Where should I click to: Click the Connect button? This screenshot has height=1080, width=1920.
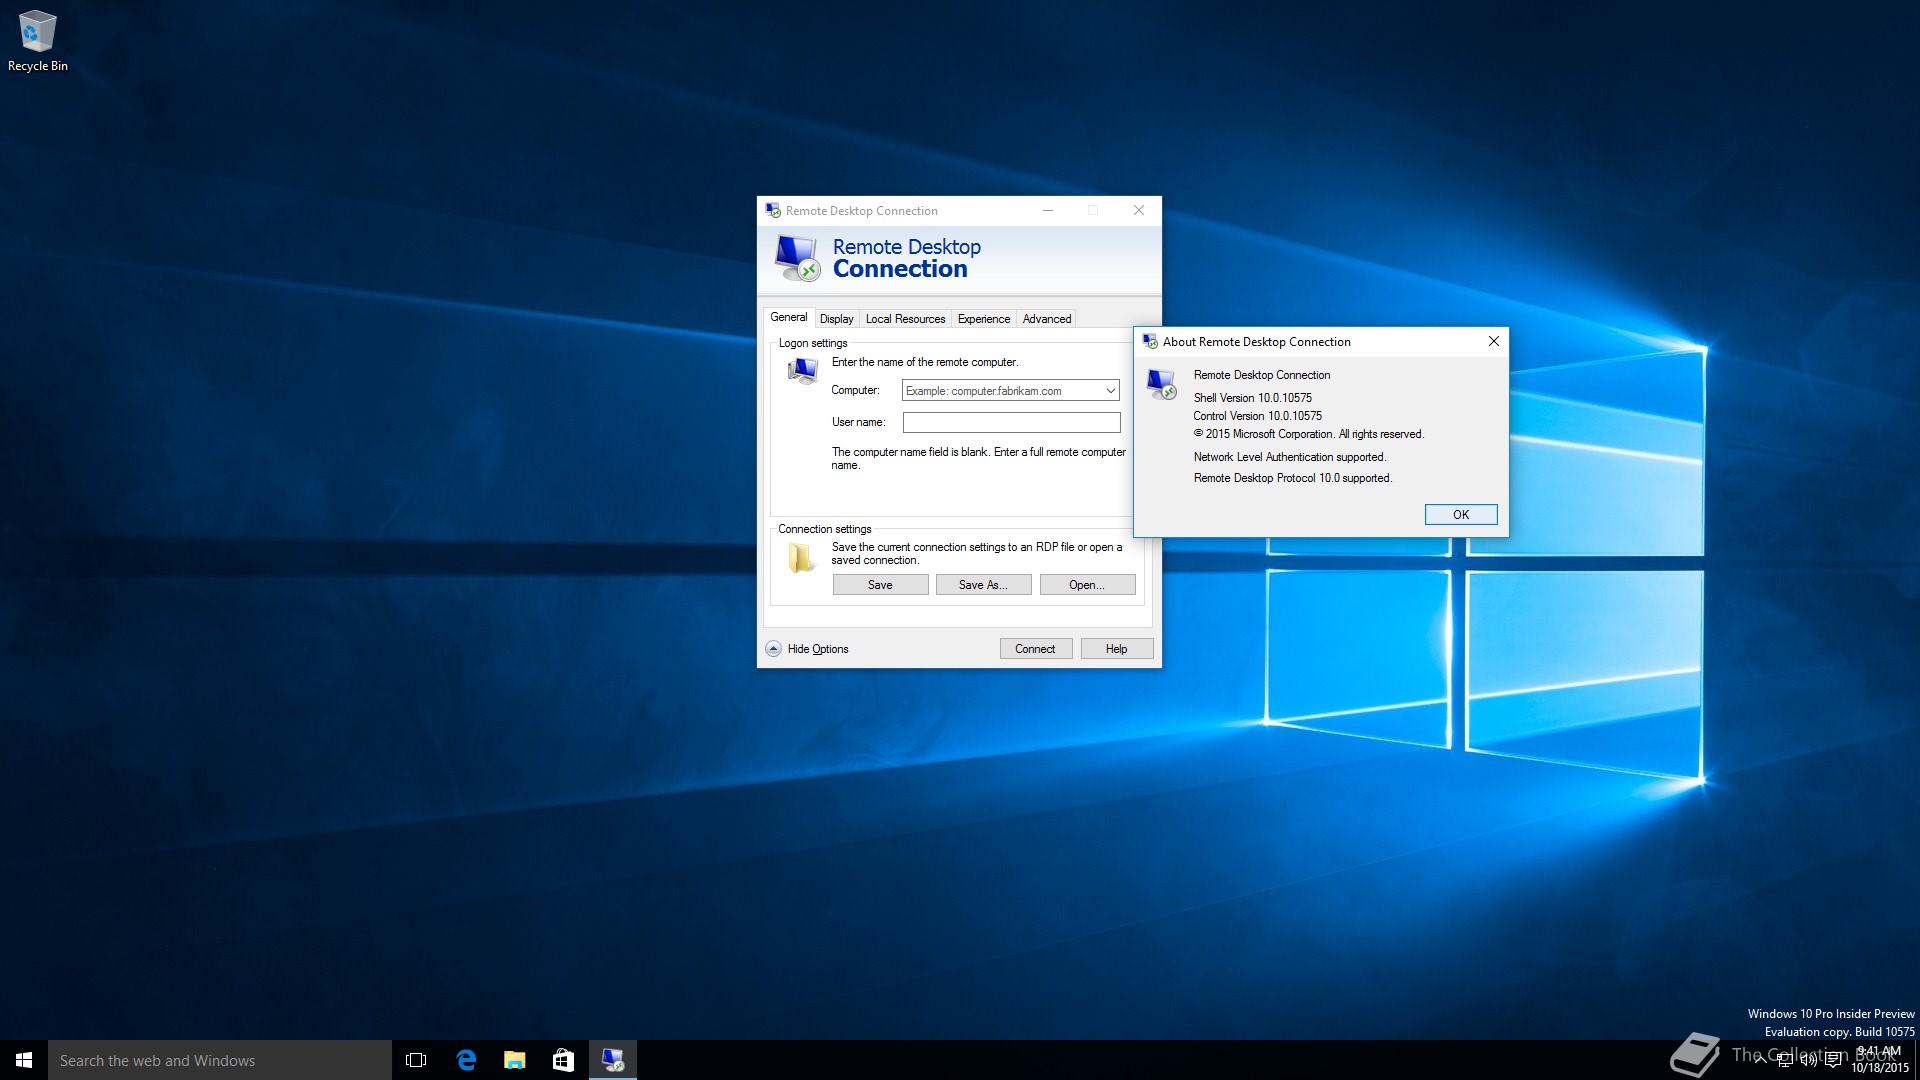tap(1035, 649)
